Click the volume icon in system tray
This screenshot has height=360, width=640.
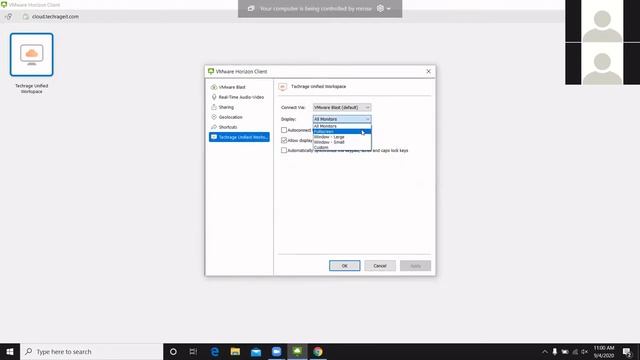point(584,351)
